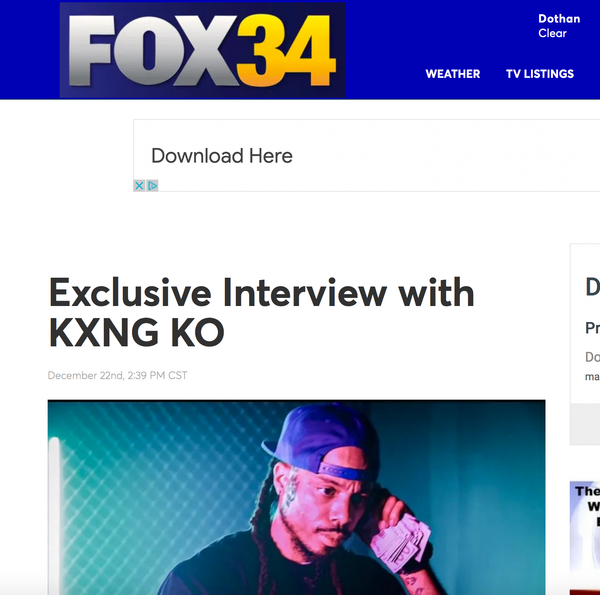Click the sidebar panel heading starting with D
This screenshot has height=595, width=600.
[x=592, y=287]
